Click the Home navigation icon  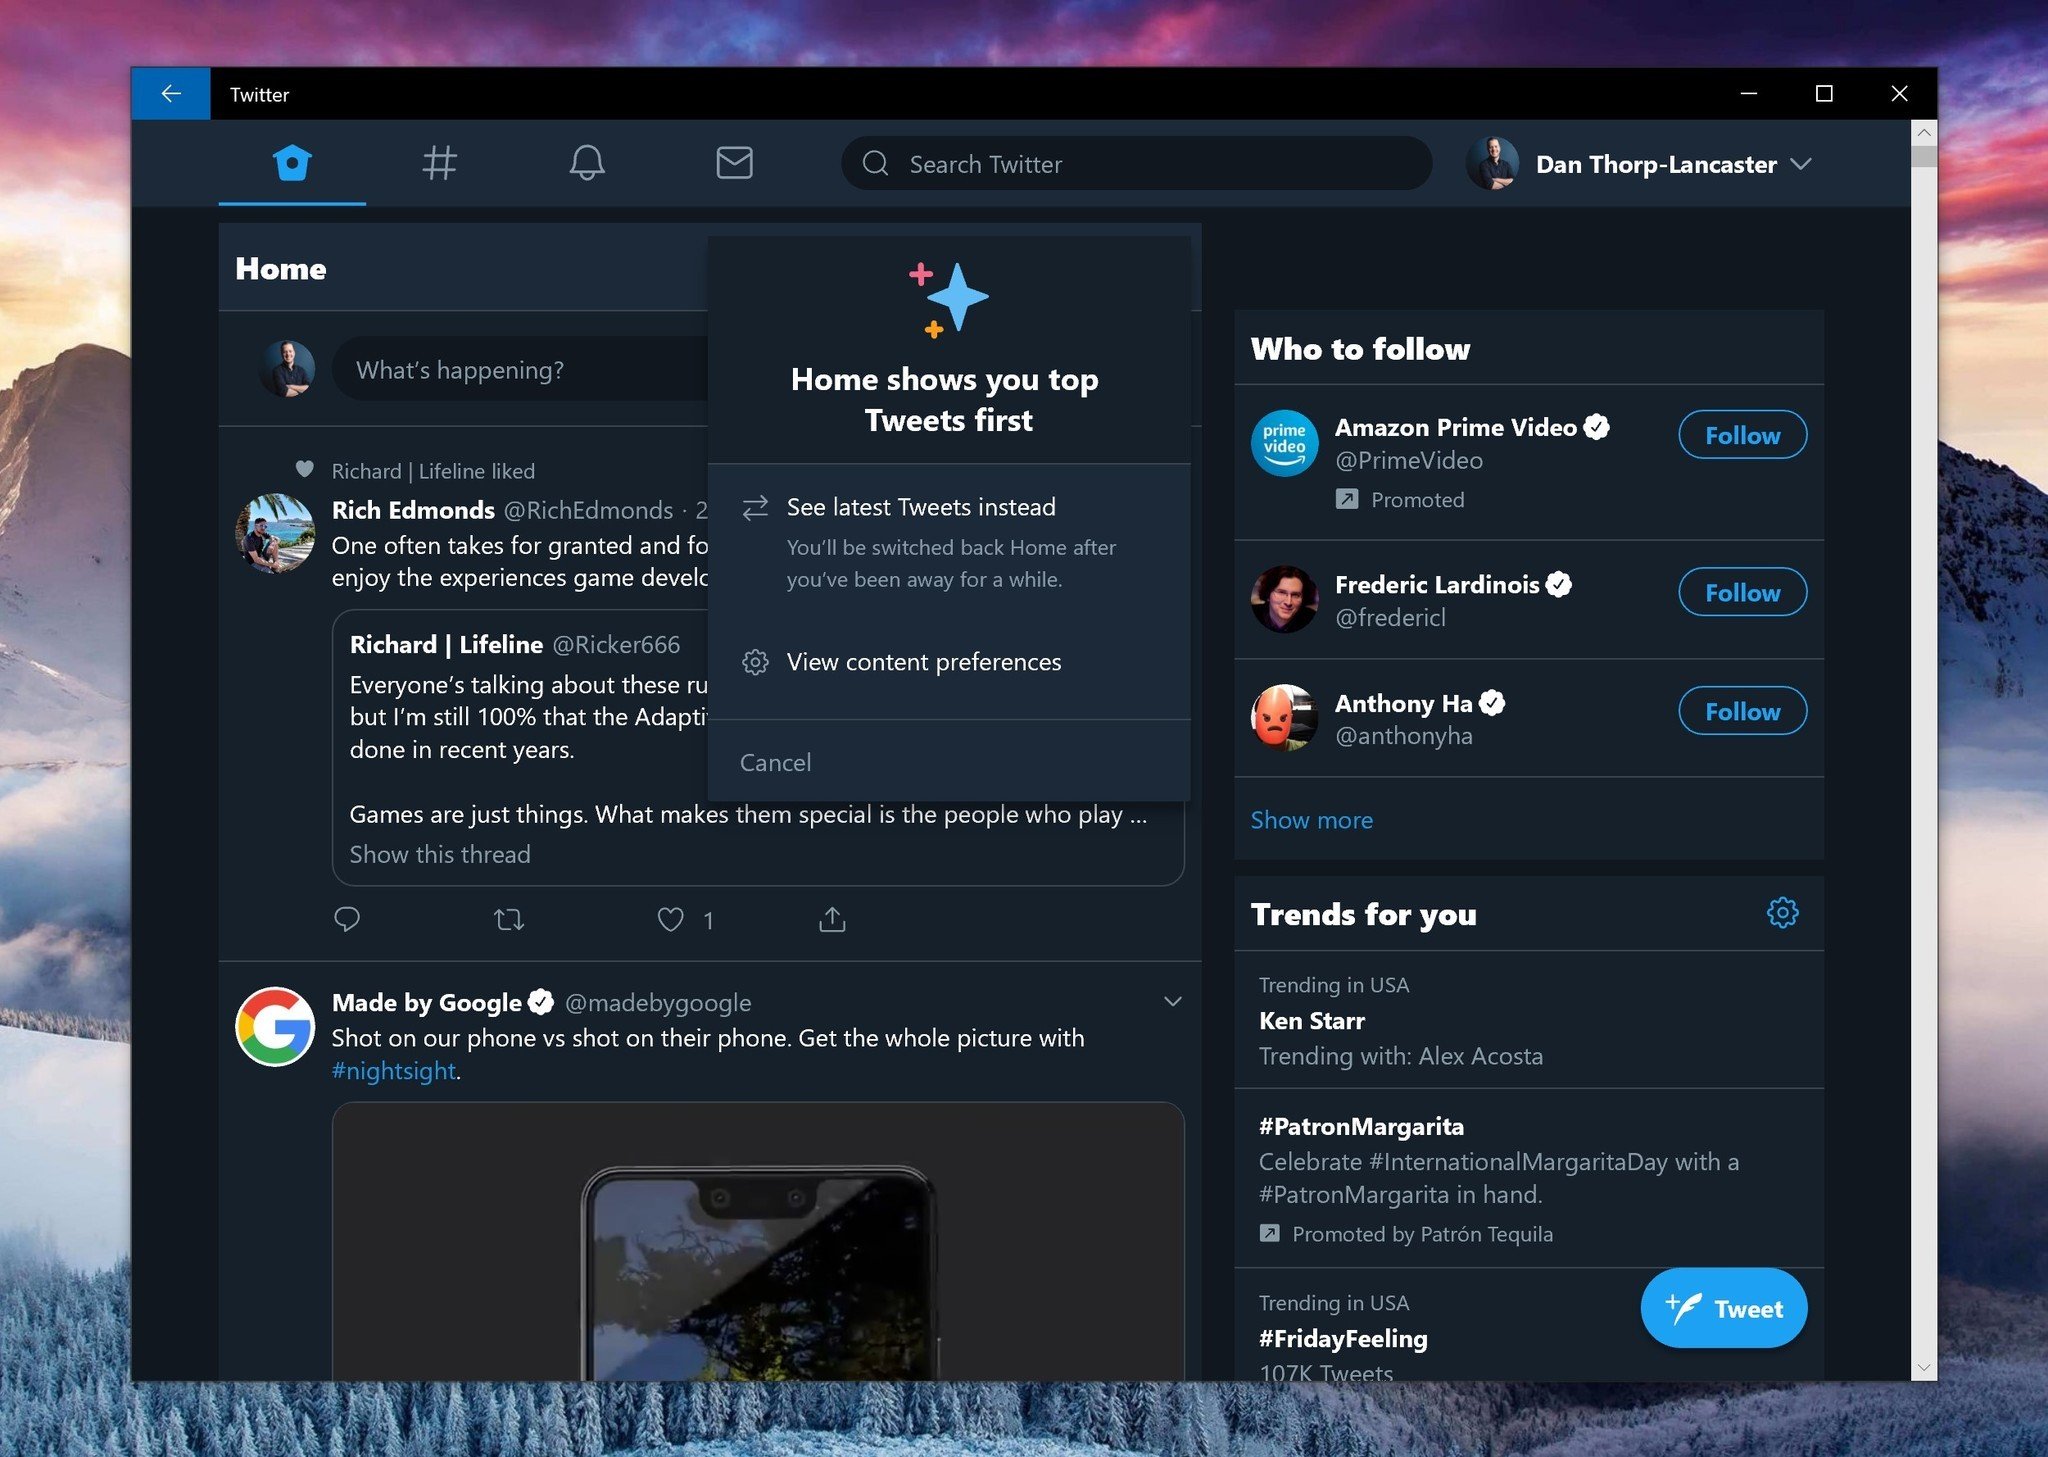[x=293, y=161]
